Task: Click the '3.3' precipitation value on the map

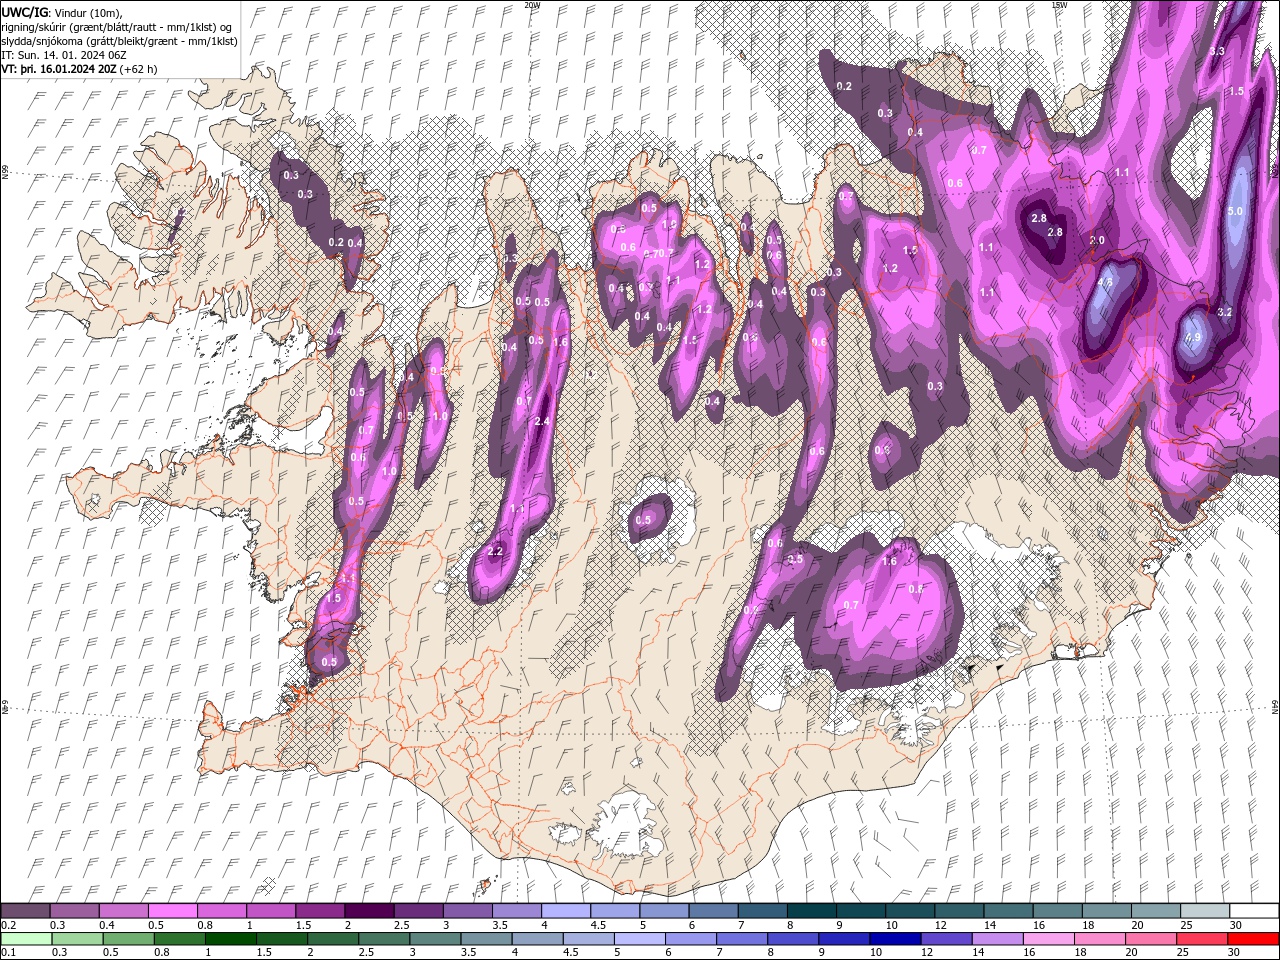Action: tap(1217, 51)
